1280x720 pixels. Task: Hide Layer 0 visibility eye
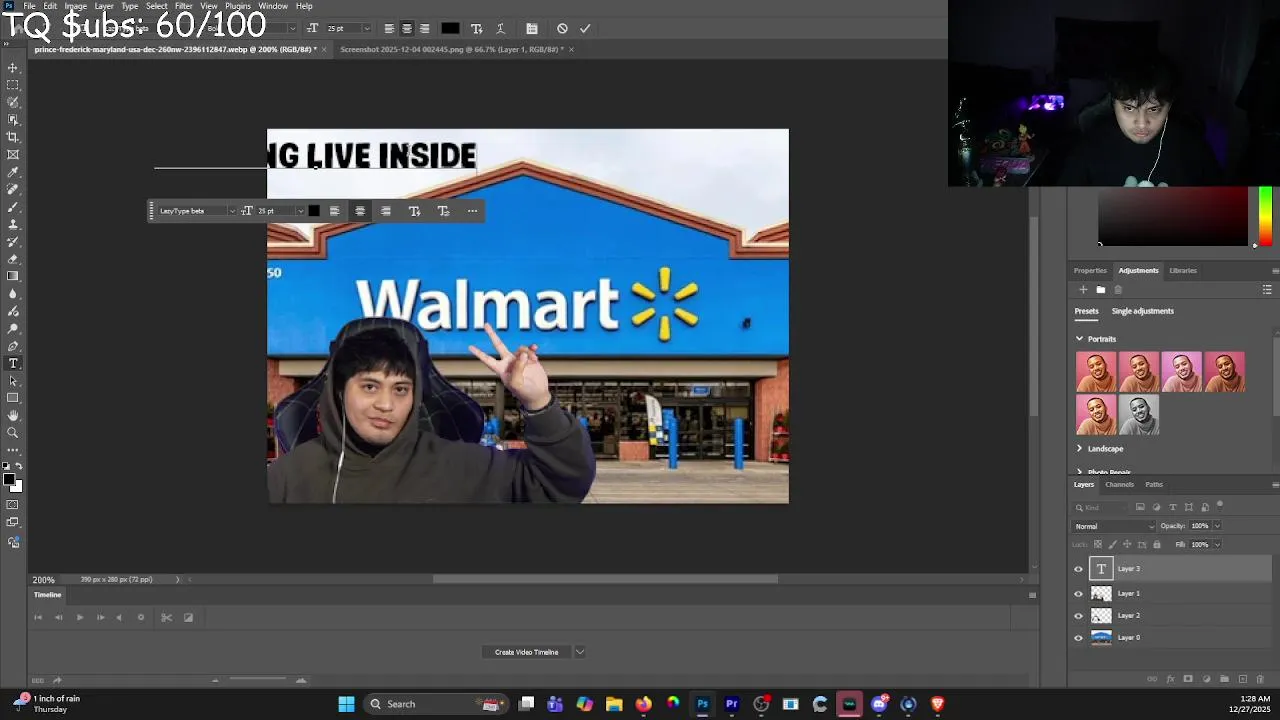[x=1078, y=638]
